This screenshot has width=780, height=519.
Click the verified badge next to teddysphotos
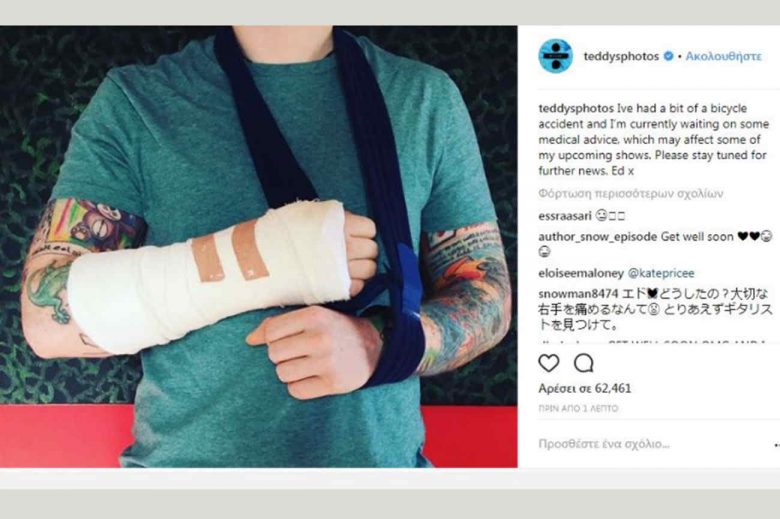(669, 56)
